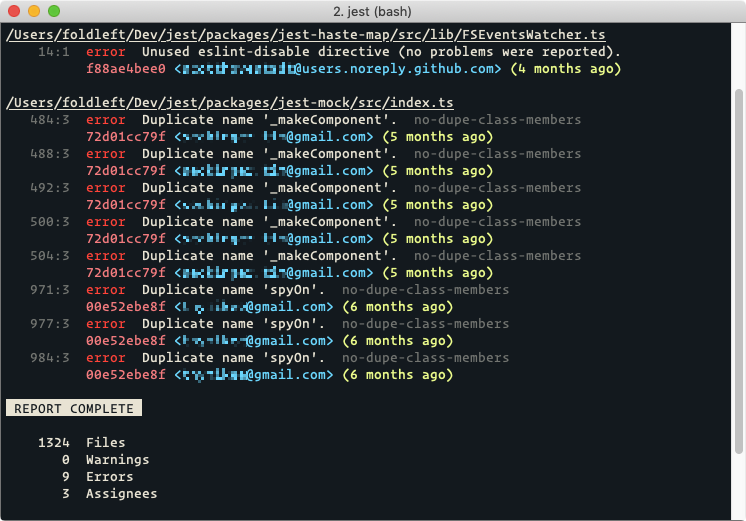
Task: Click the "Duplicate name '_makeComponent'" message on line 500:3
Action: [269, 222]
